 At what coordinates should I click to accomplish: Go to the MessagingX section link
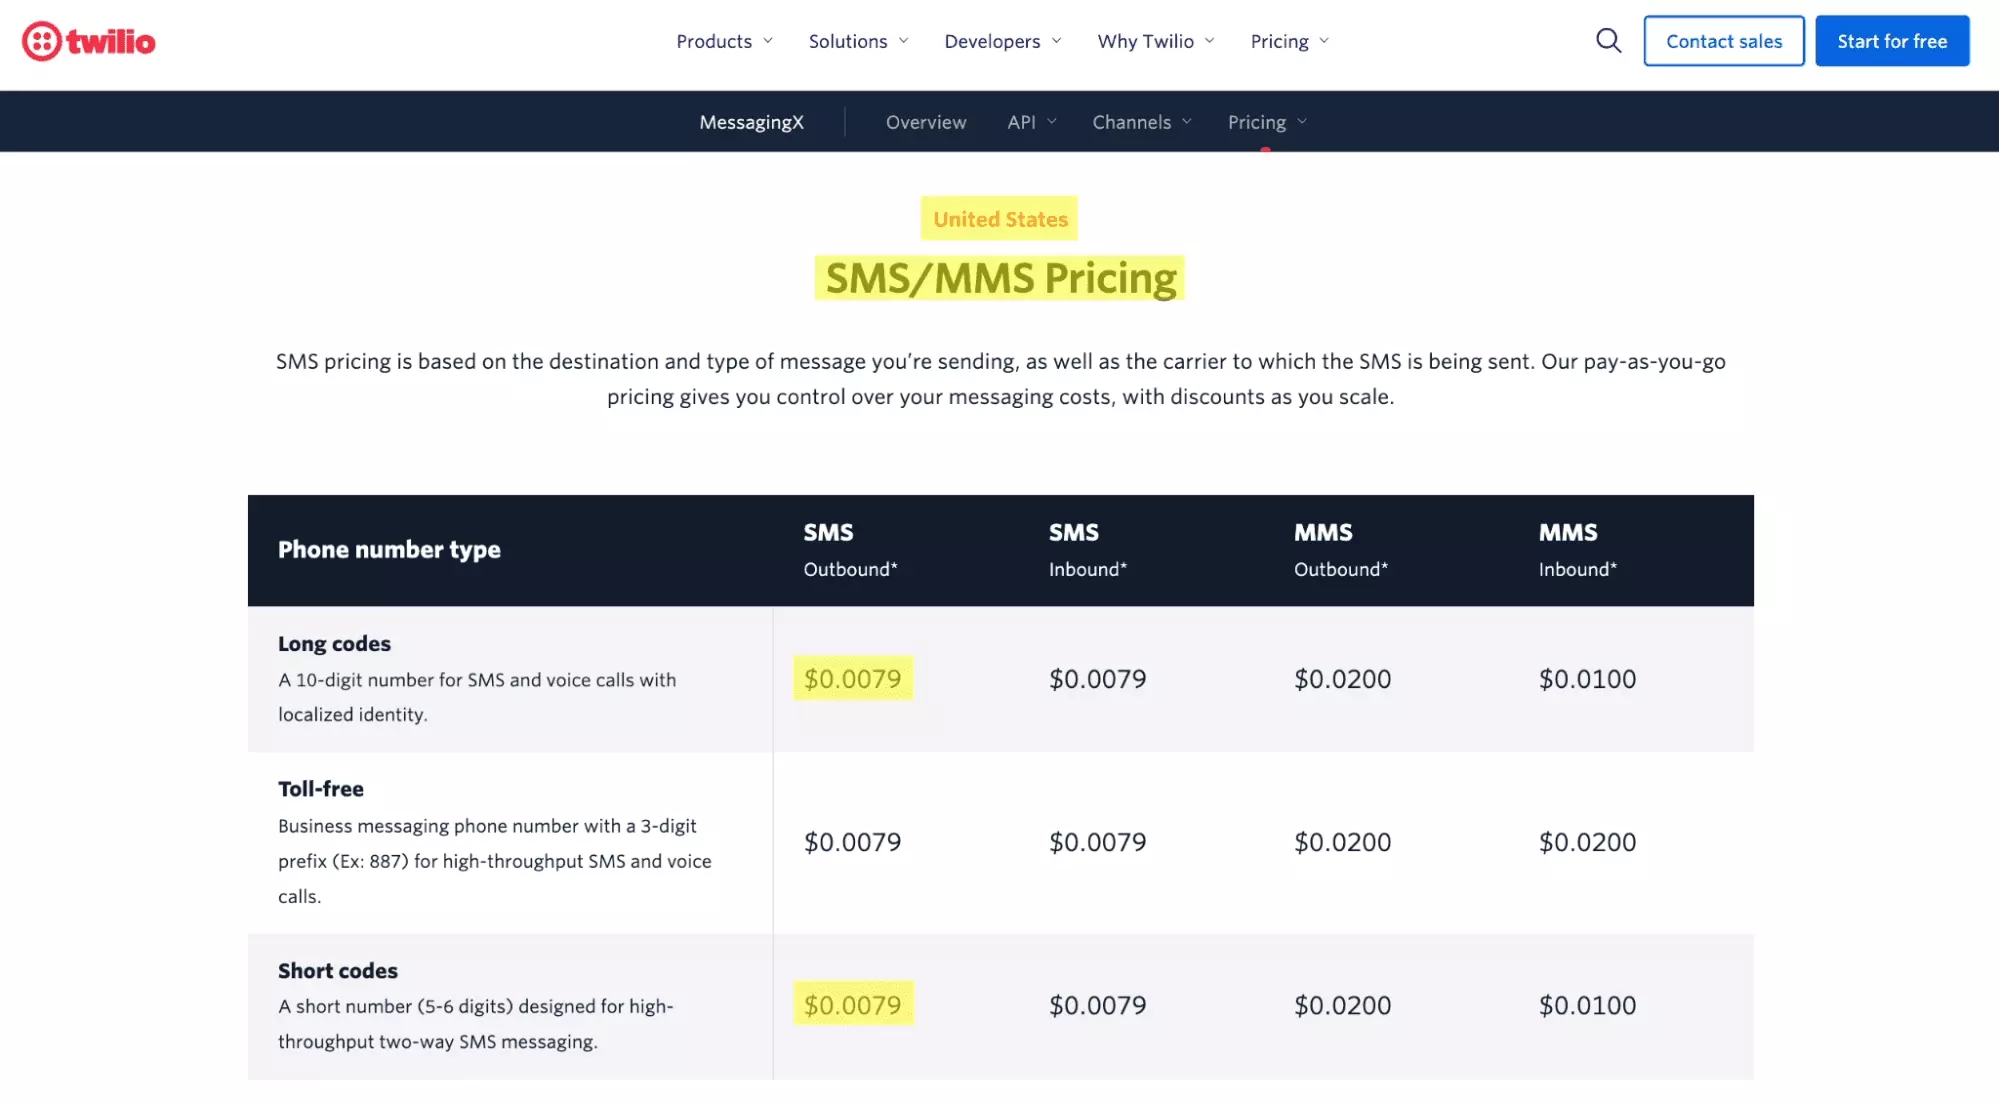click(751, 122)
